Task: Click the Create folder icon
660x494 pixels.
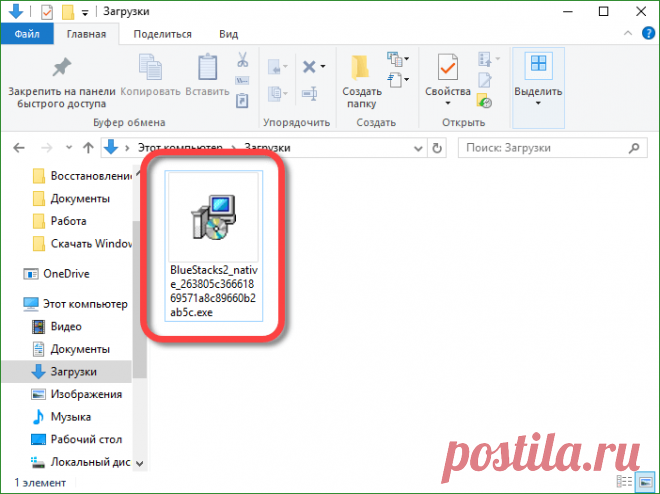Action: click(360, 67)
